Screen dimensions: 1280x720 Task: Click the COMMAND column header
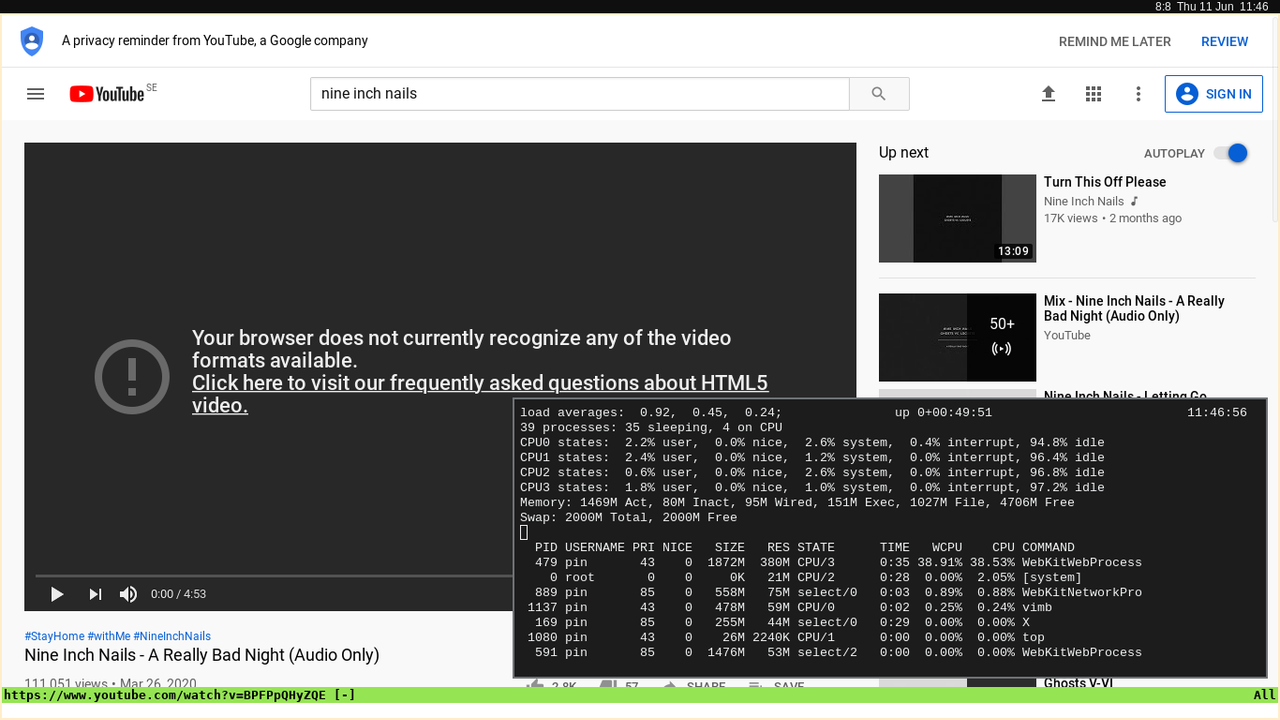pyautogui.click(x=1048, y=548)
